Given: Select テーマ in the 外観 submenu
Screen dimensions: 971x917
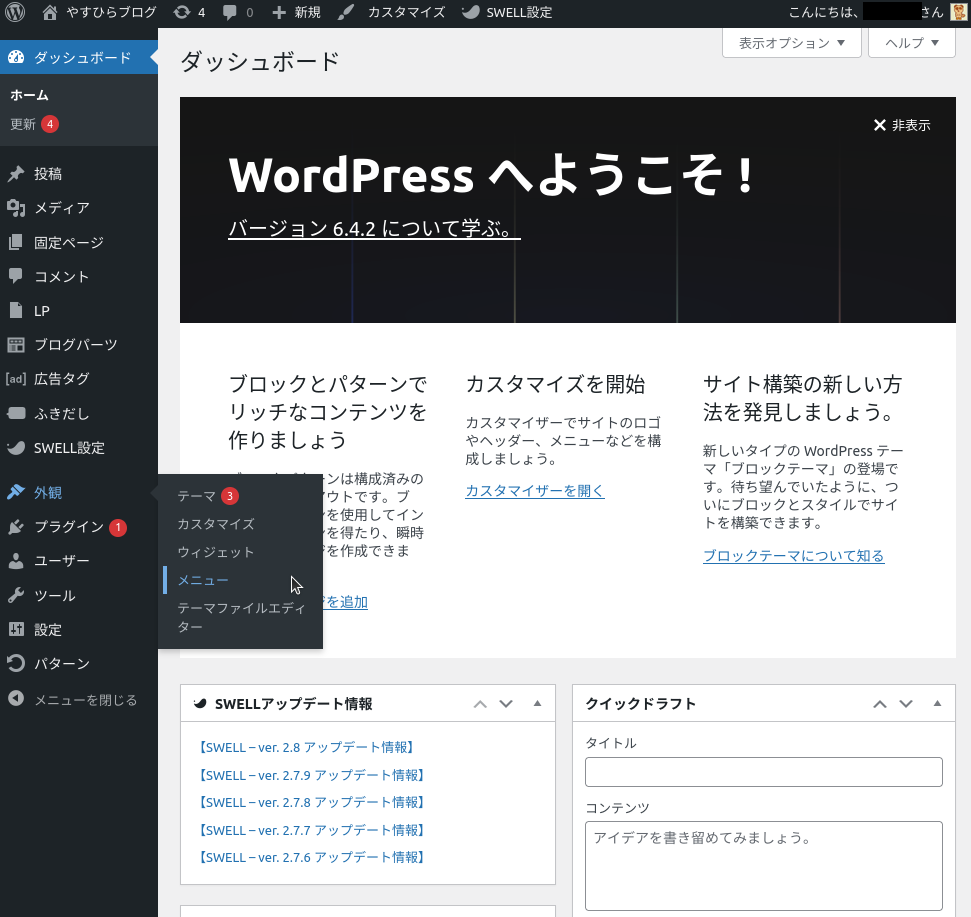Looking at the screenshot, I should tap(196, 496).
